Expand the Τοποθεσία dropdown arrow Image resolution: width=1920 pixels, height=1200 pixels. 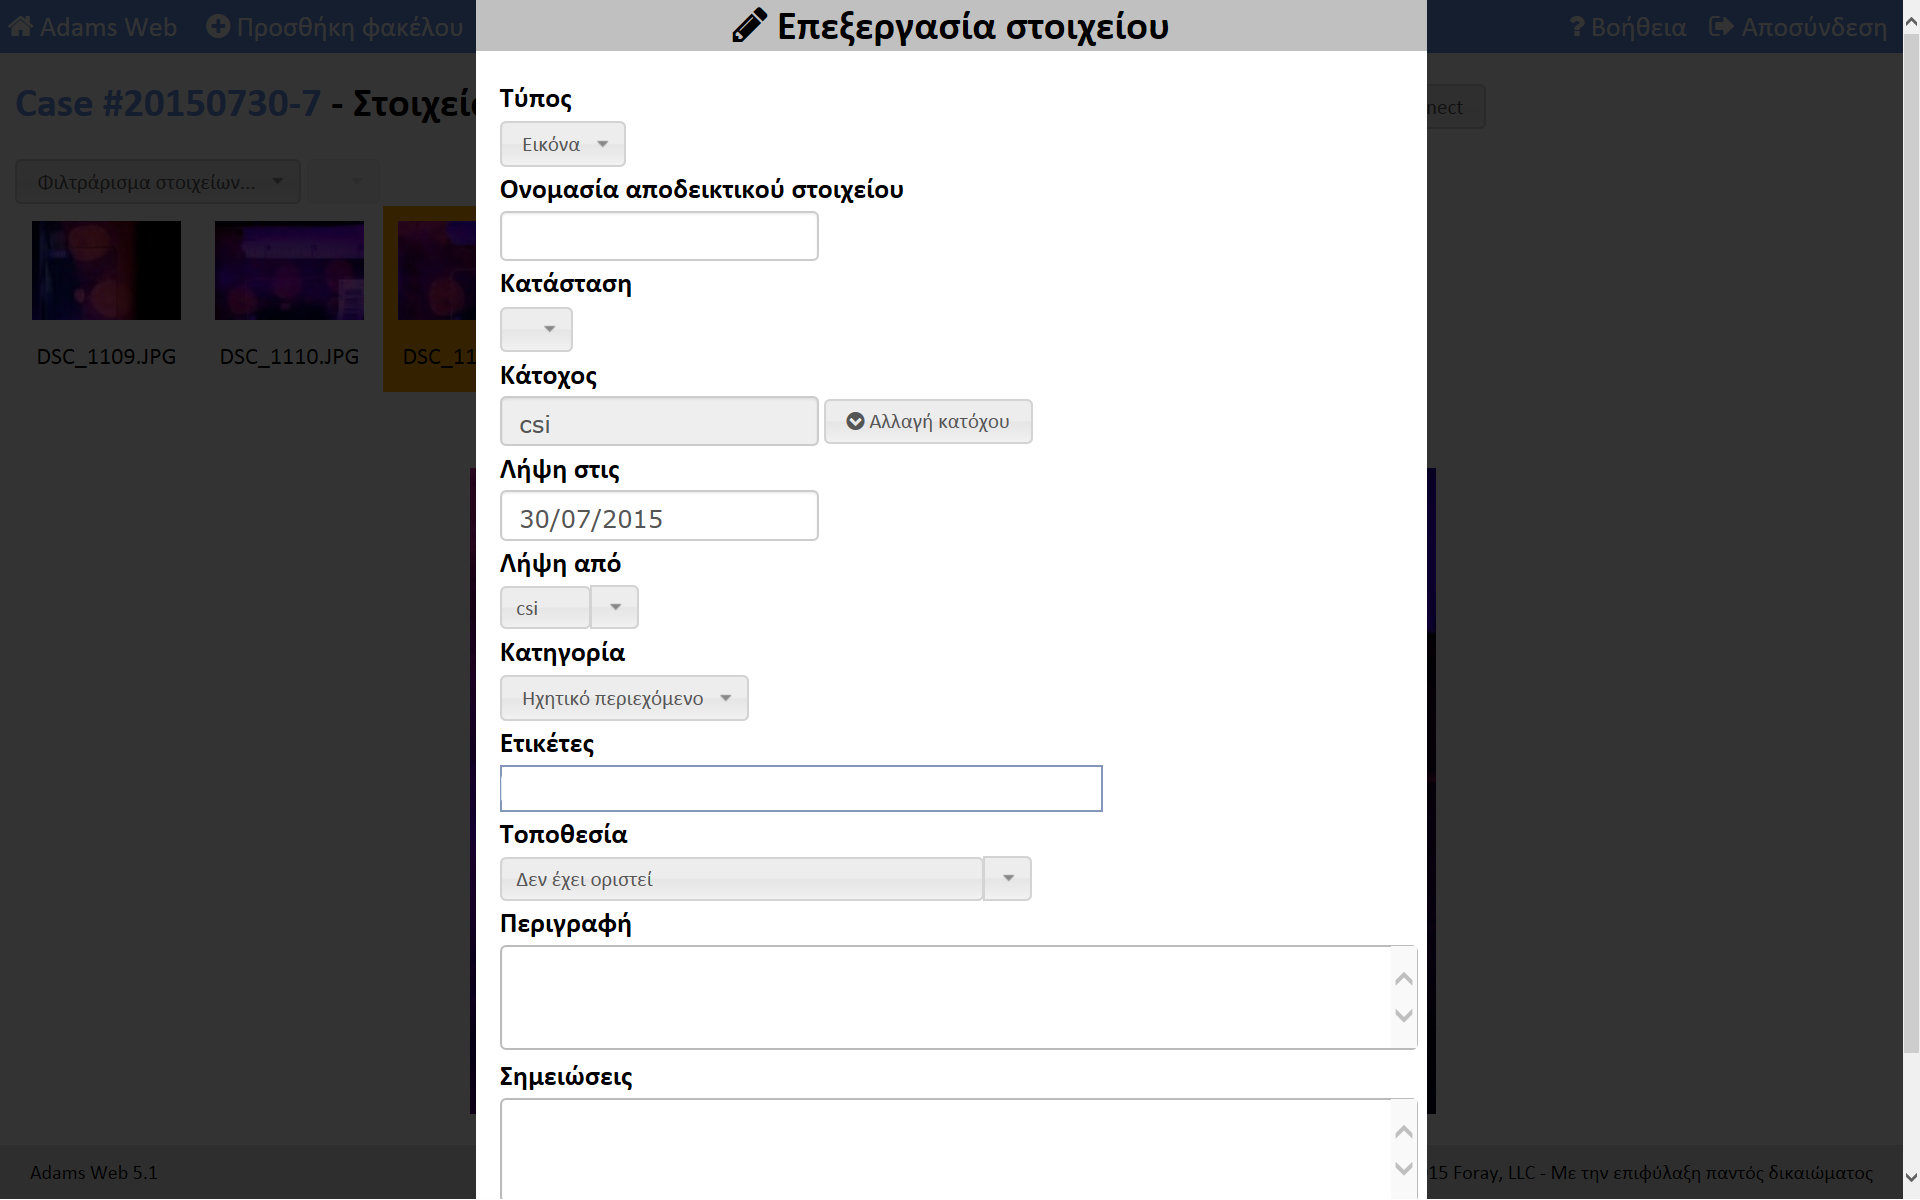pos(1008,879)
